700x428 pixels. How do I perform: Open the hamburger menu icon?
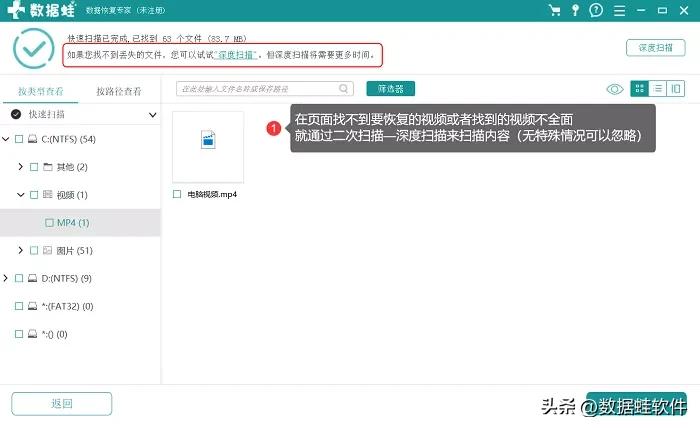617,11
